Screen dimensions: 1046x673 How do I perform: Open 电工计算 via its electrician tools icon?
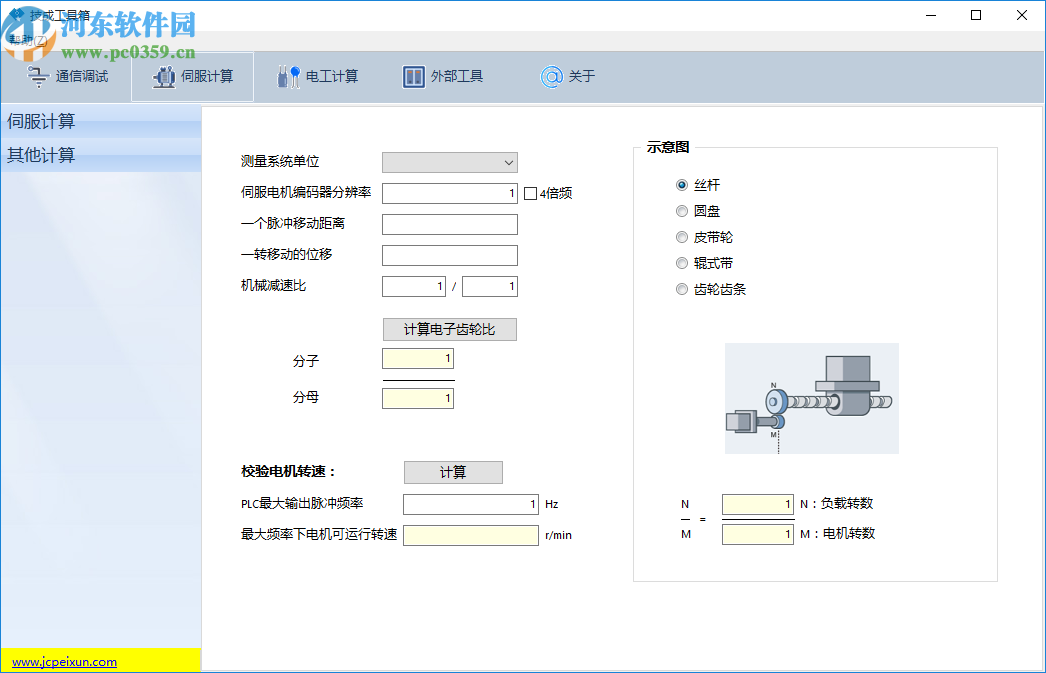(x=288, y=75)
